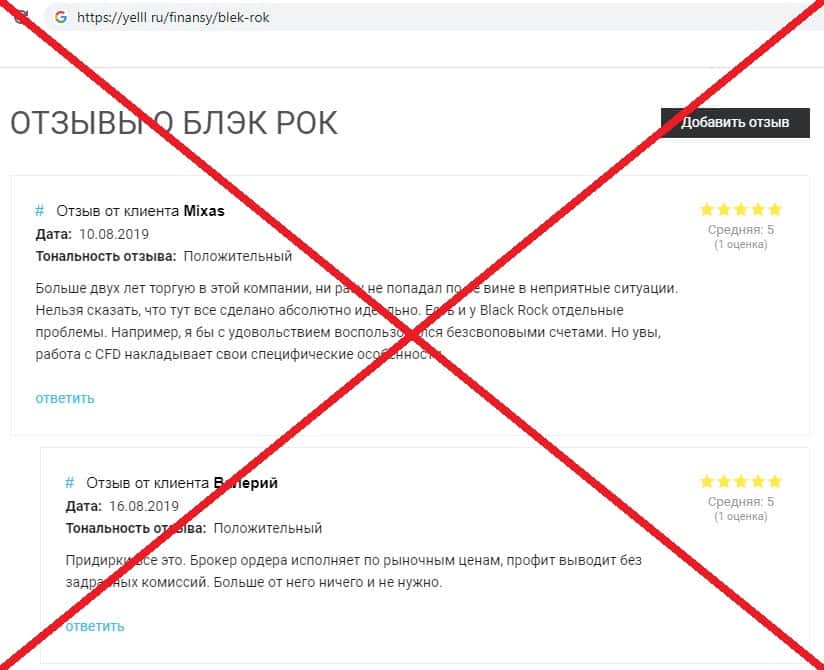Rate Валерий review with third star
Screen dimensions: 824x670
click(741, 481)
